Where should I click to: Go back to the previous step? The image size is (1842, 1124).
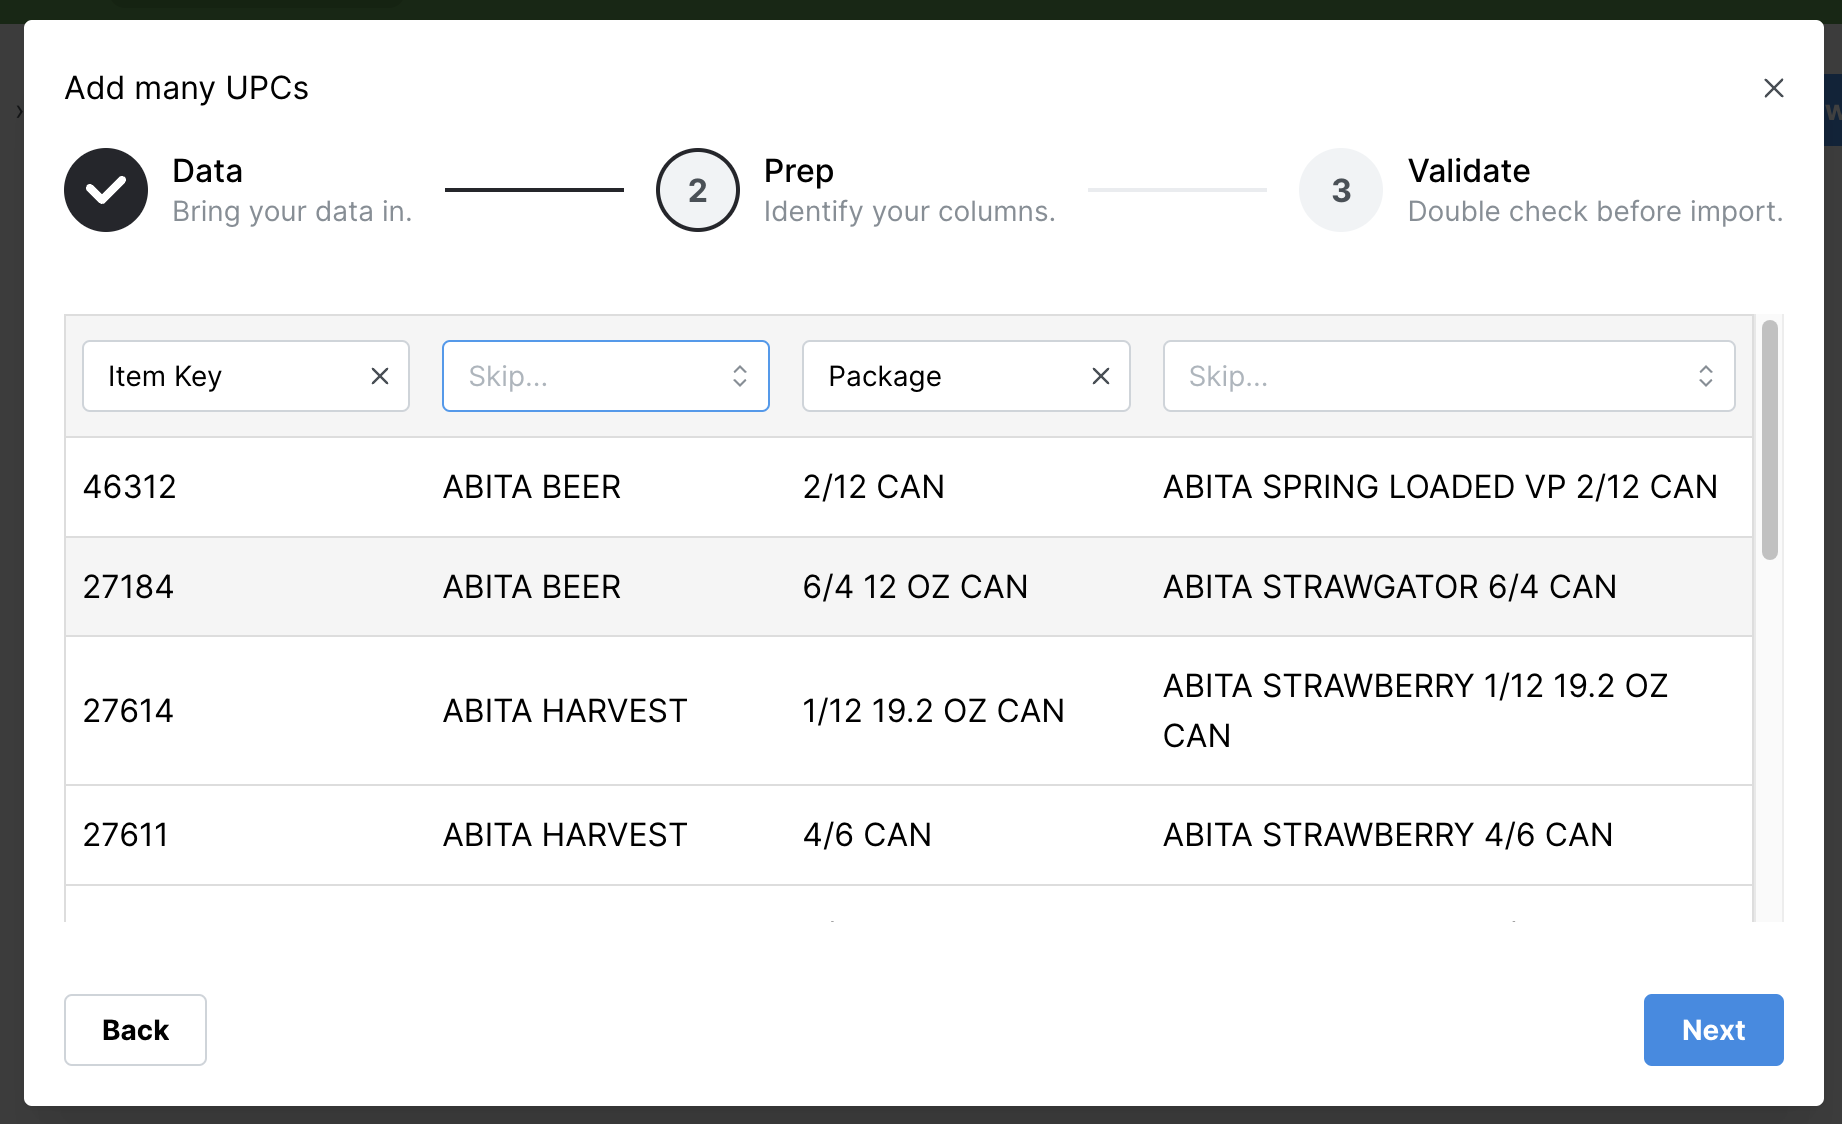135,1030
